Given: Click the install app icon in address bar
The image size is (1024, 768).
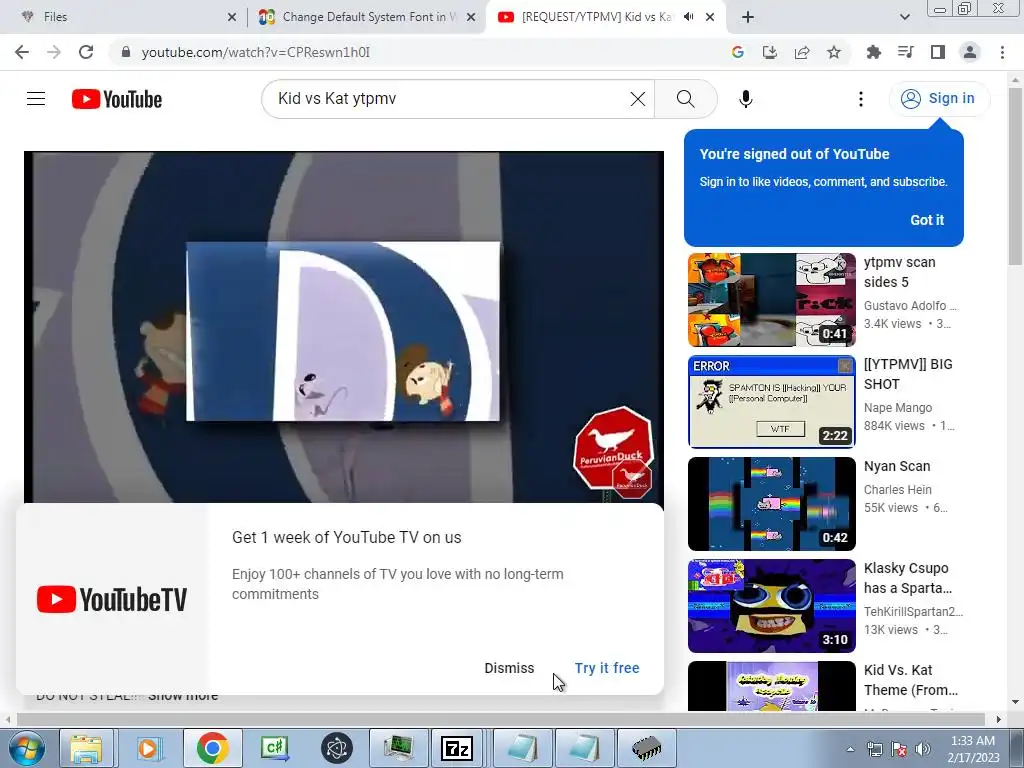Looking at the screenshot, I should (x=770, y=52).
